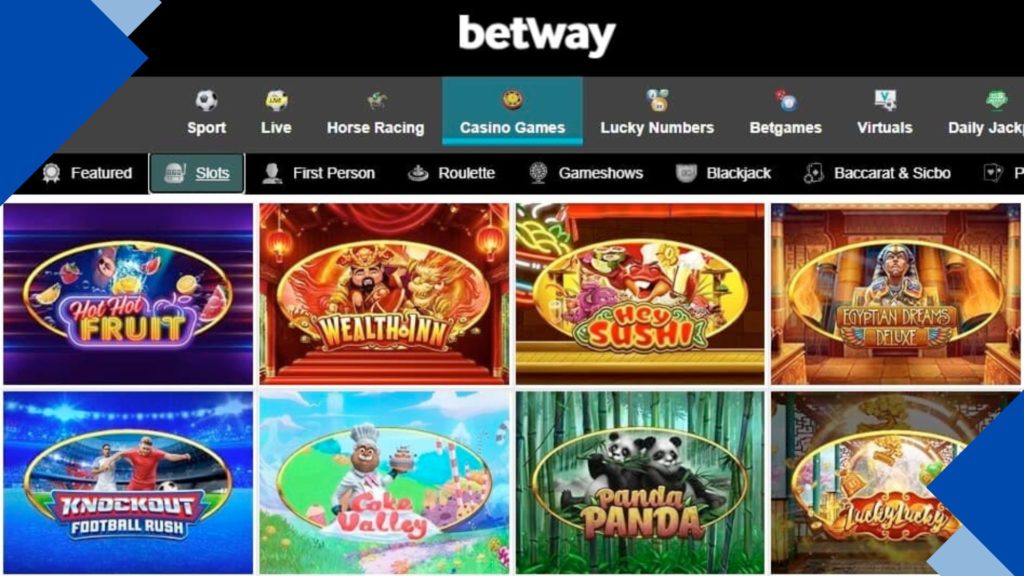
Task: Open the Wealth Inn game tile
Action: [x=384, y=294]
